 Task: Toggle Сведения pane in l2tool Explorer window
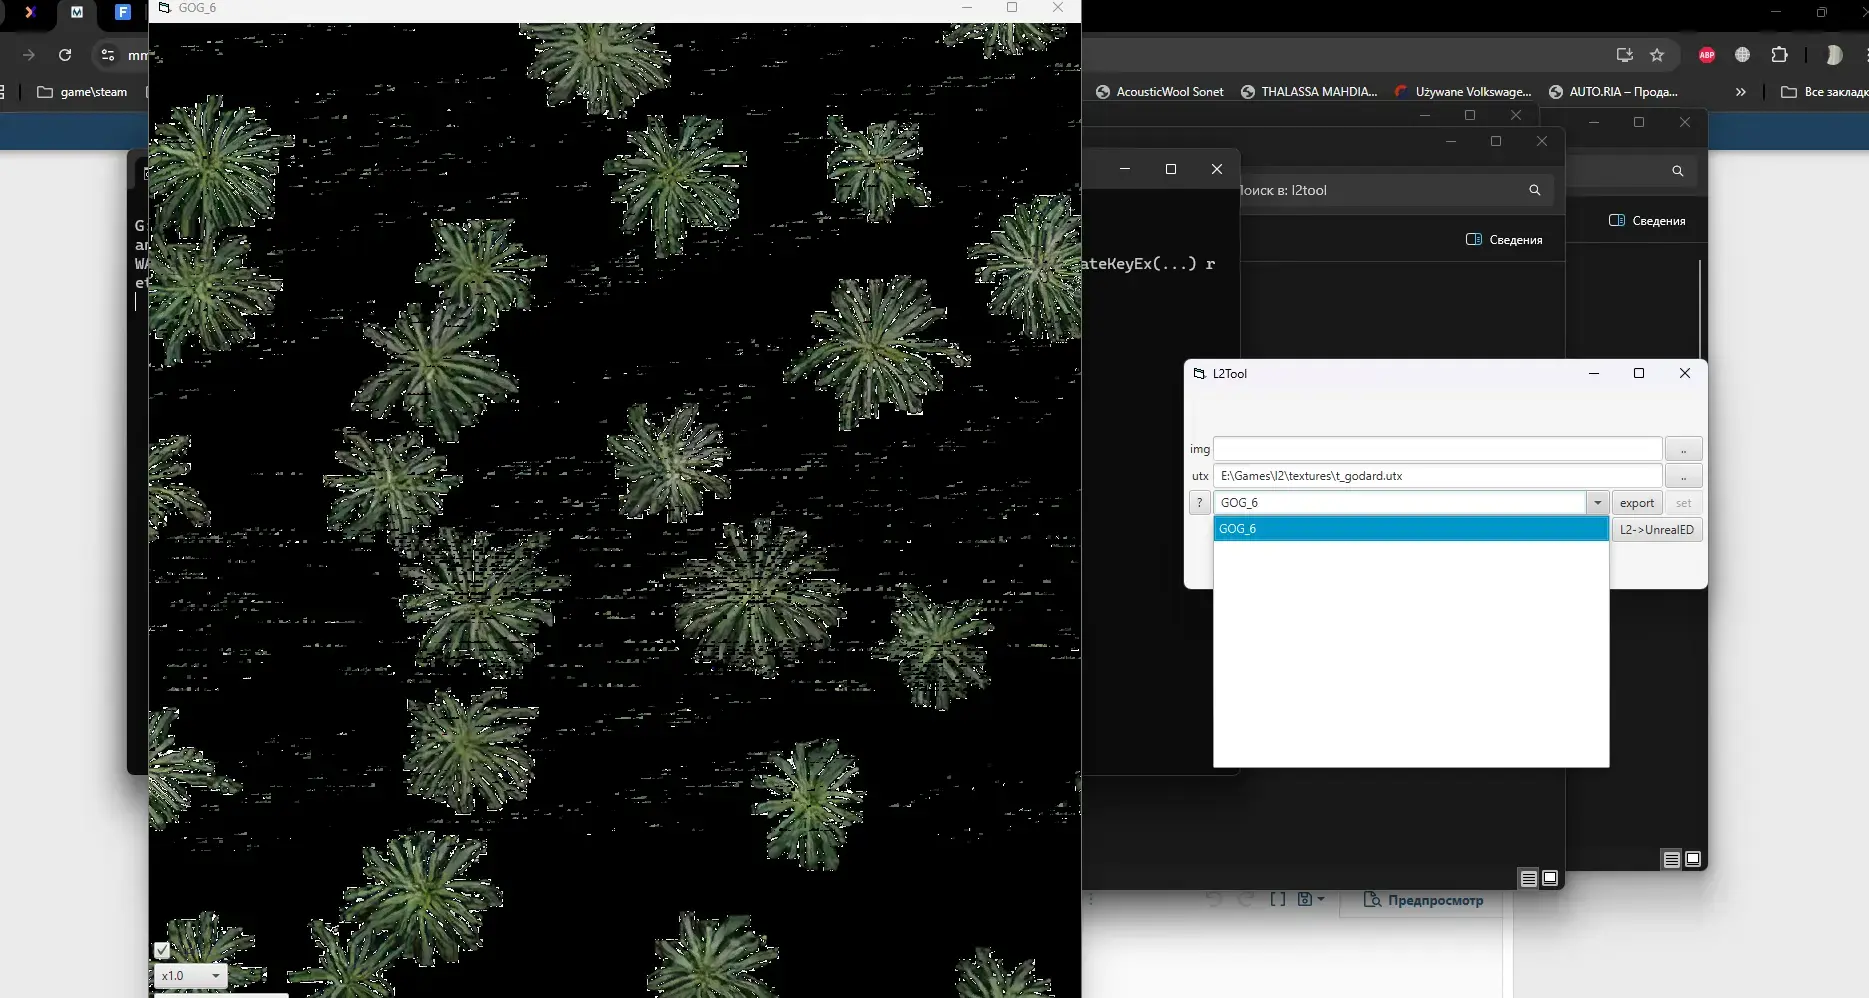tap(1504, 240)
